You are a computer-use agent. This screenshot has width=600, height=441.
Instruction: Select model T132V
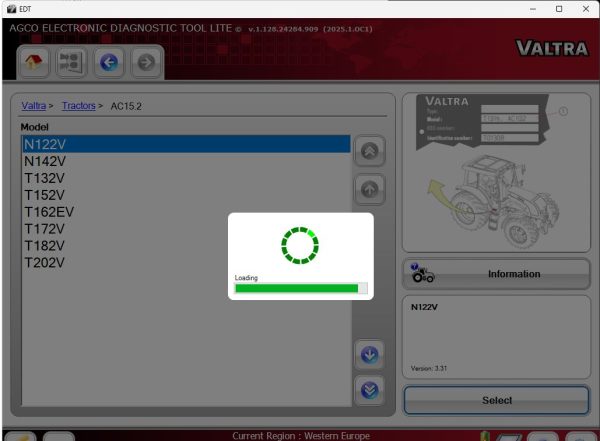(x=186, y=178)
